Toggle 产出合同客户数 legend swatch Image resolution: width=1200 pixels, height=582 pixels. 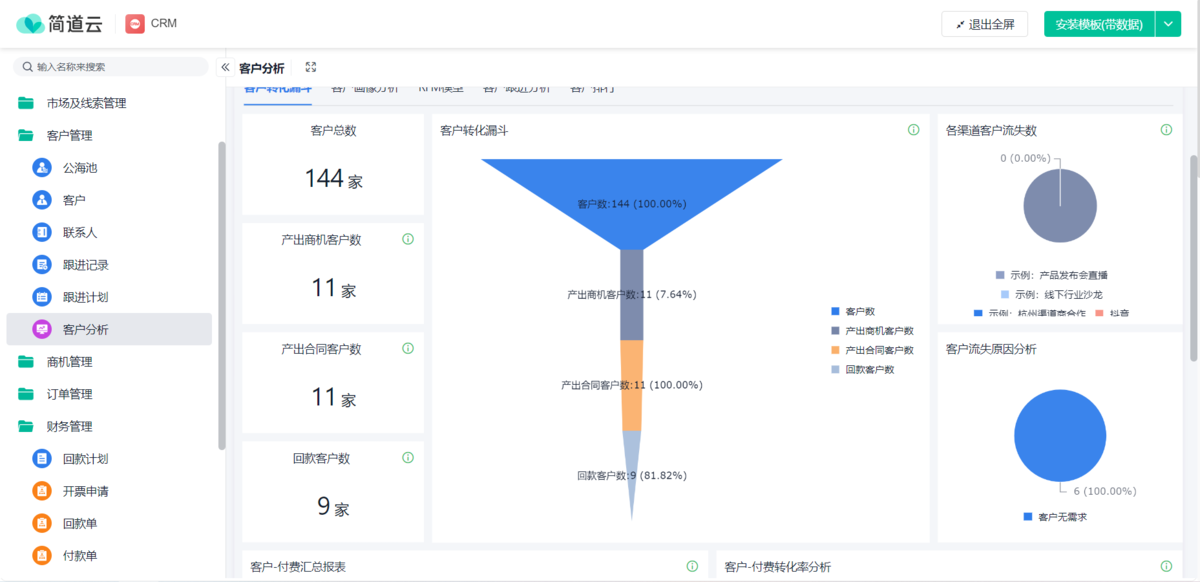point(835,350)
